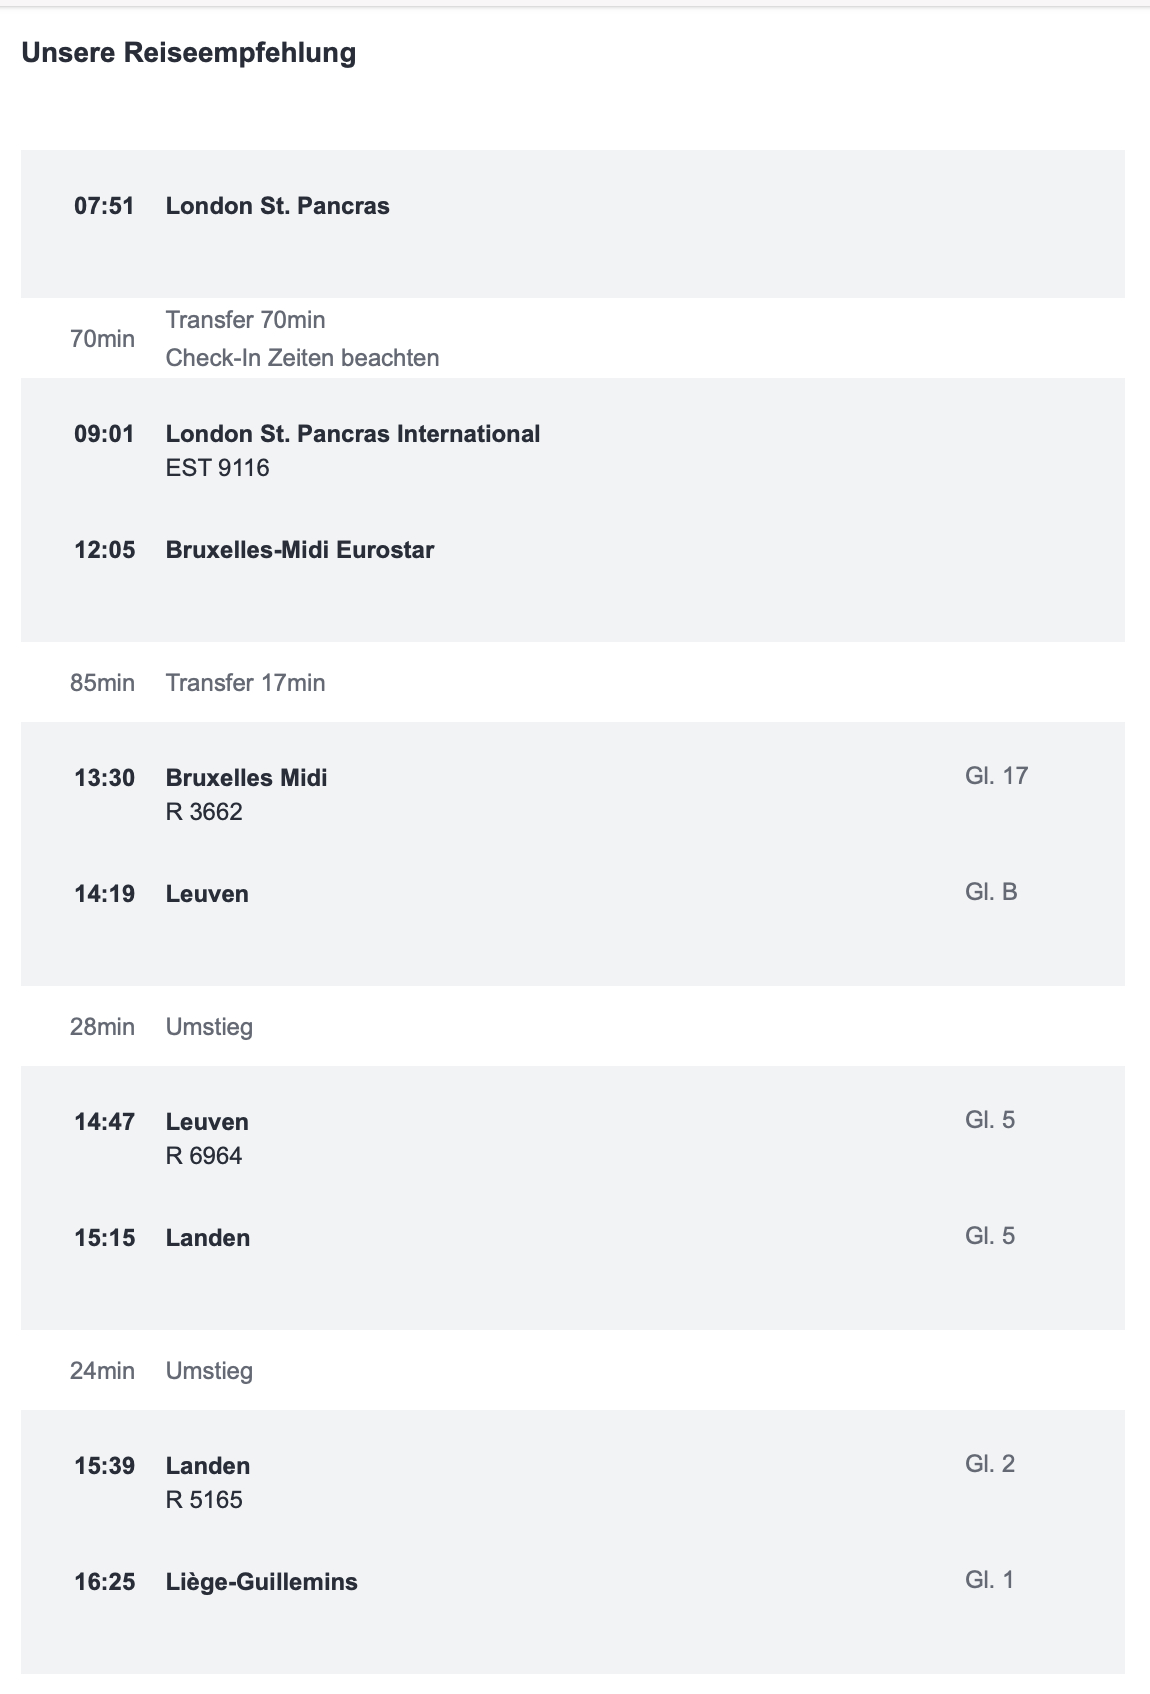Click the "Unsere Reiseempfehlung" heading
1150x1694 pixels.
pos(189,53)
